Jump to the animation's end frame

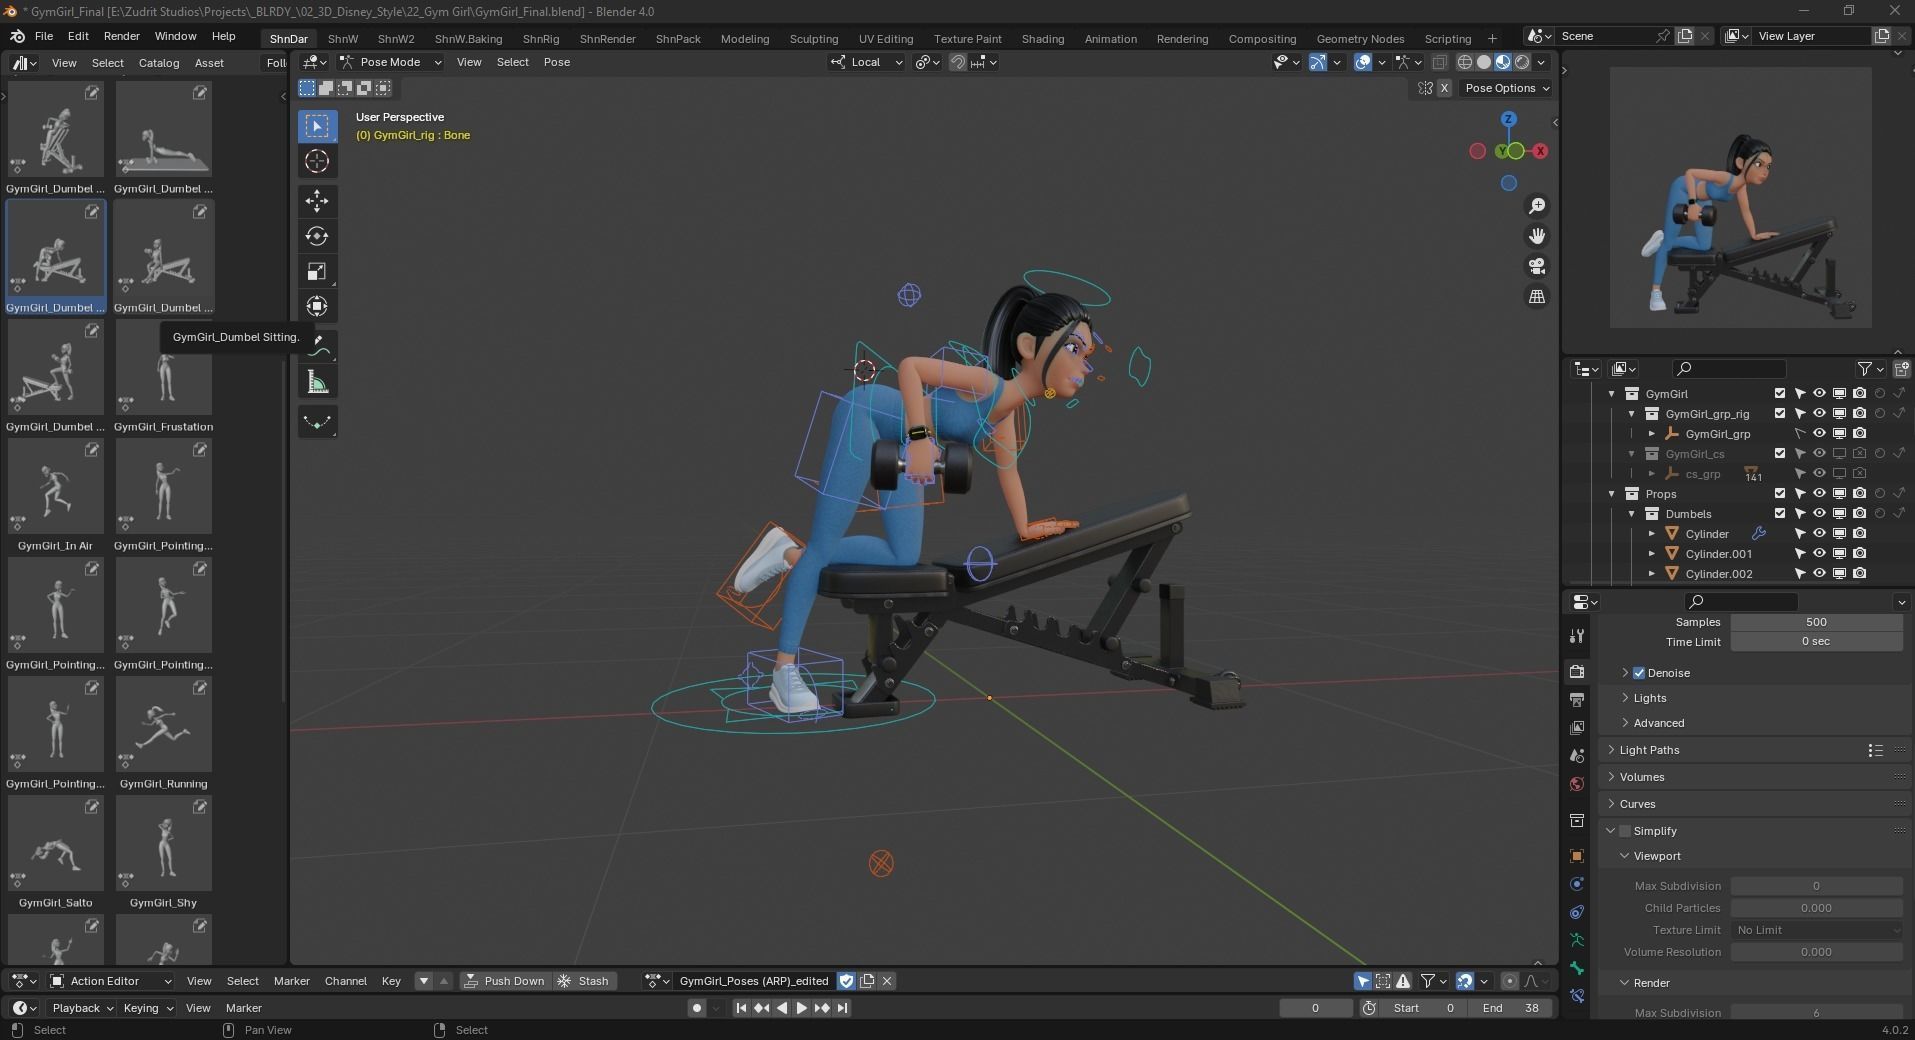[843, 1008]
